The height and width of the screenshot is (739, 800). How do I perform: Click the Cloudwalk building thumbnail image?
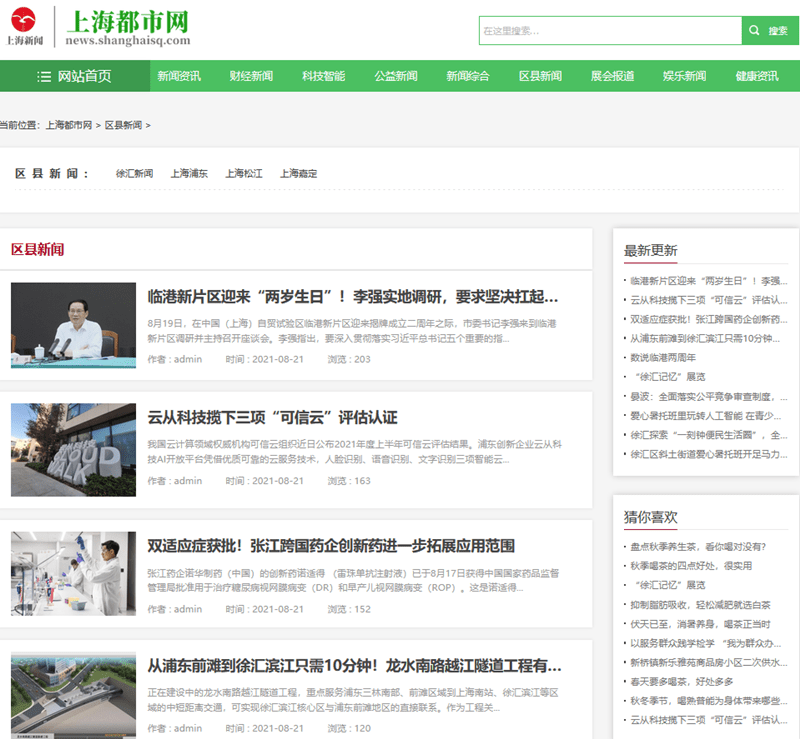(x=73, y=449)
